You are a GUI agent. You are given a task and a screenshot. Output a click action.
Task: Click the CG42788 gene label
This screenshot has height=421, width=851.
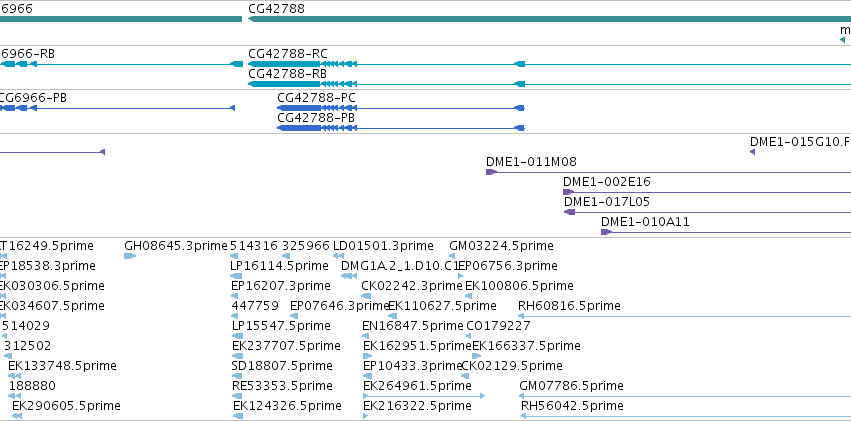(276, 9)
